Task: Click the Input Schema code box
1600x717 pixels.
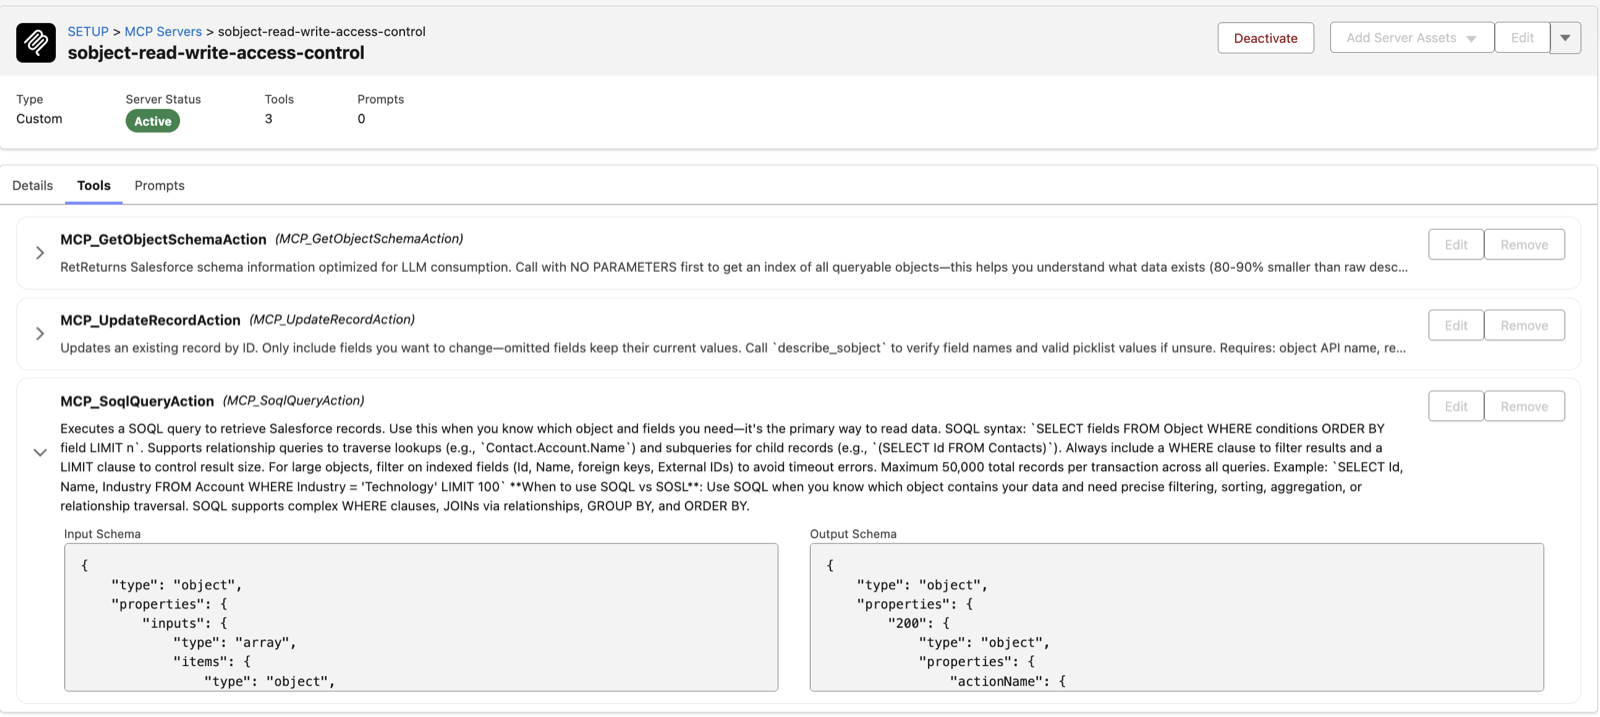Action: (421, 617)
